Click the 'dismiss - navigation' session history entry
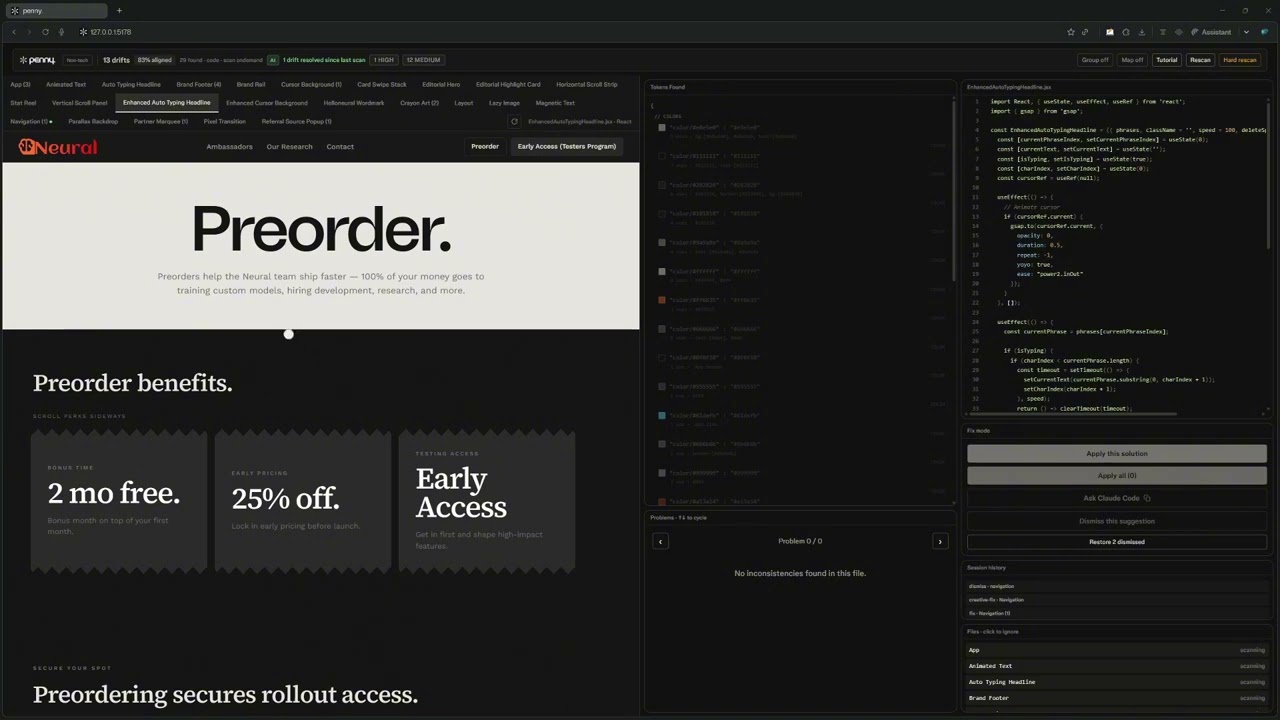This screenshot has width=1280, height=720. point(1117,586)
